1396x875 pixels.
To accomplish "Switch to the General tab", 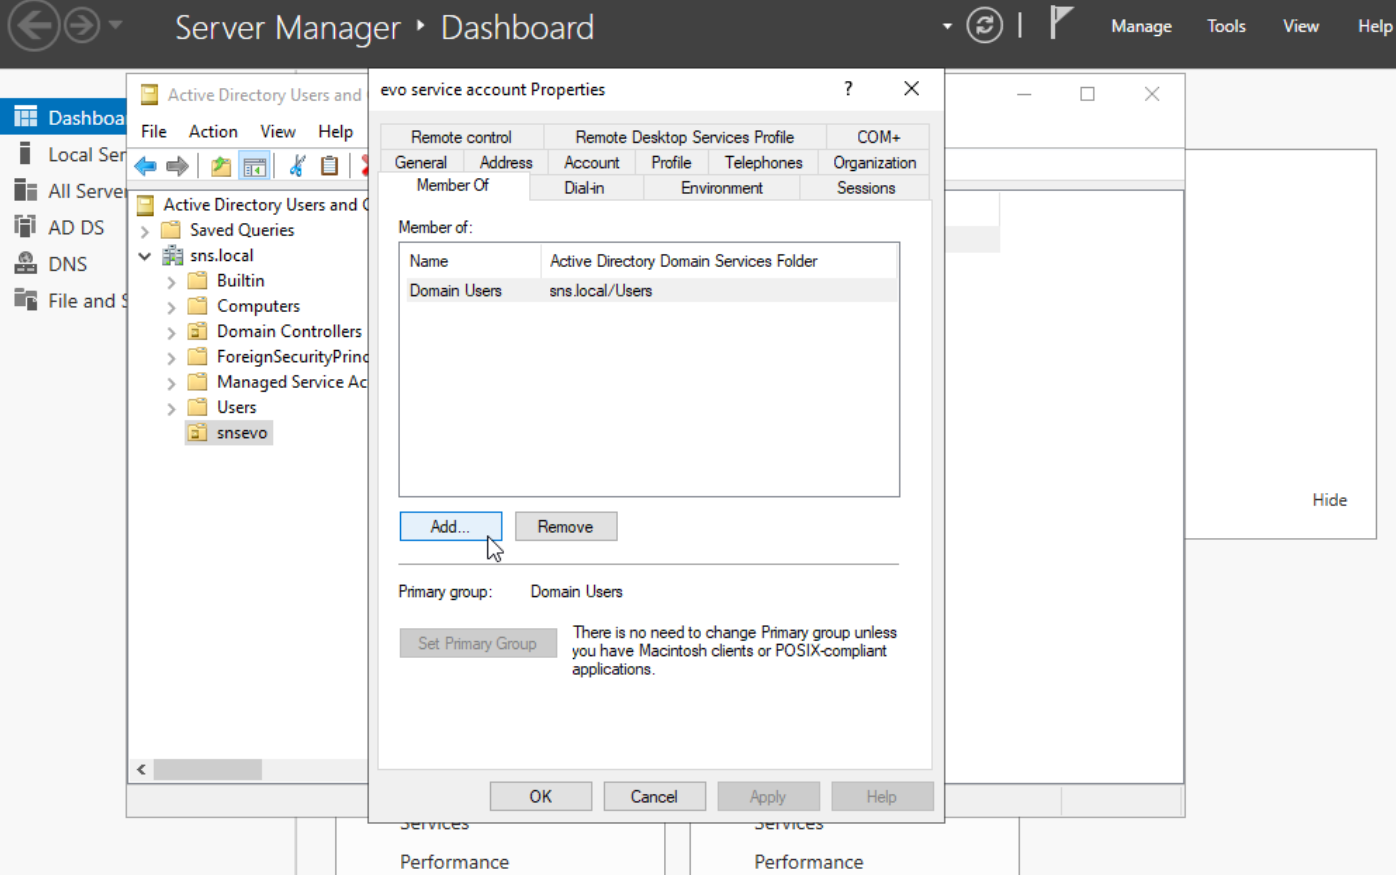I will pyautogui.click(x=421, y=162).
